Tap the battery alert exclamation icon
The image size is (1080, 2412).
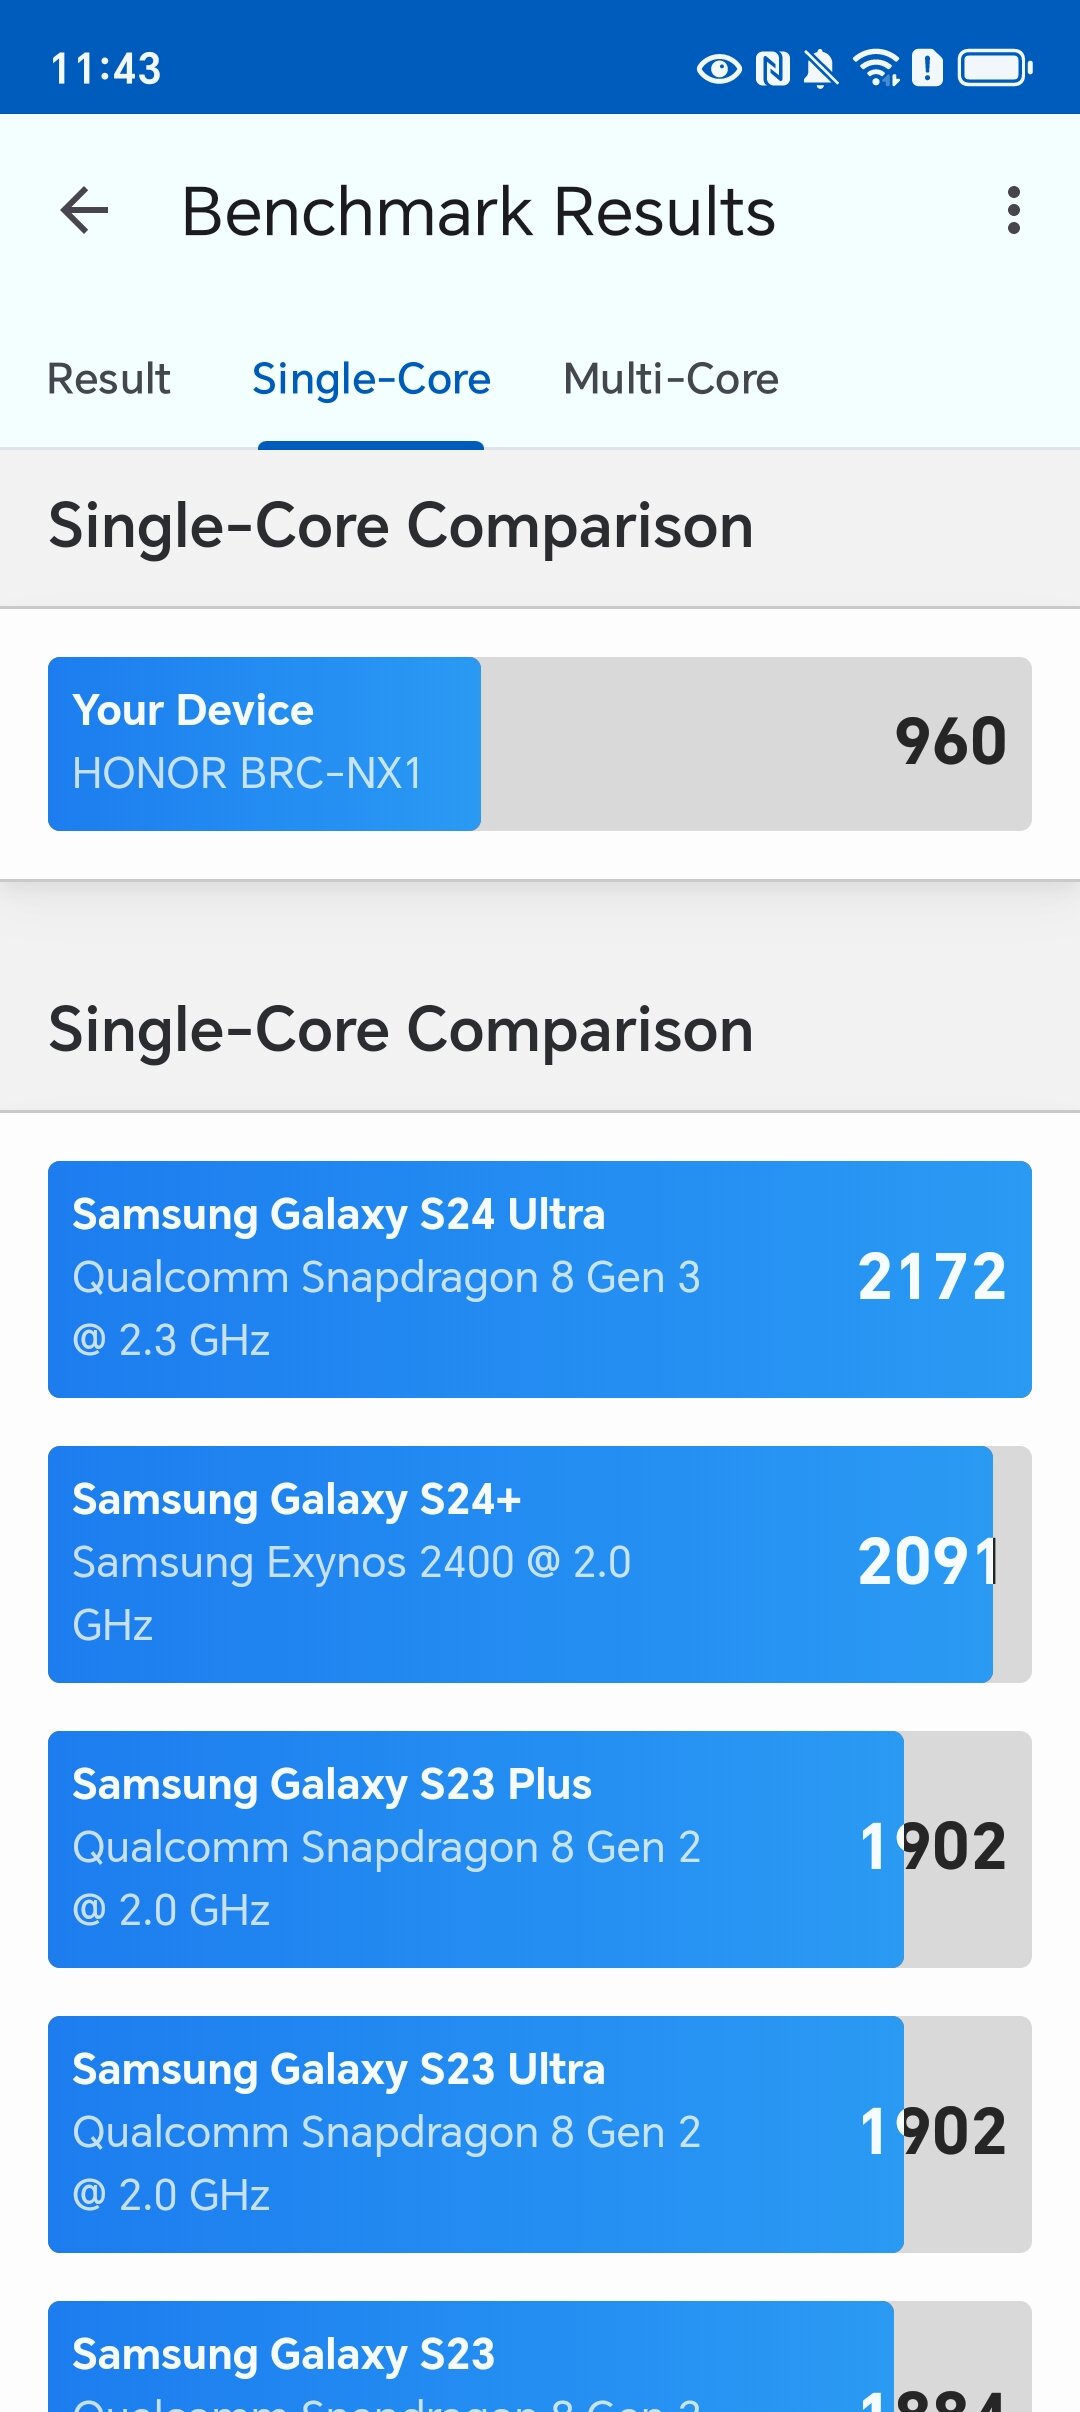pos(927,69)
